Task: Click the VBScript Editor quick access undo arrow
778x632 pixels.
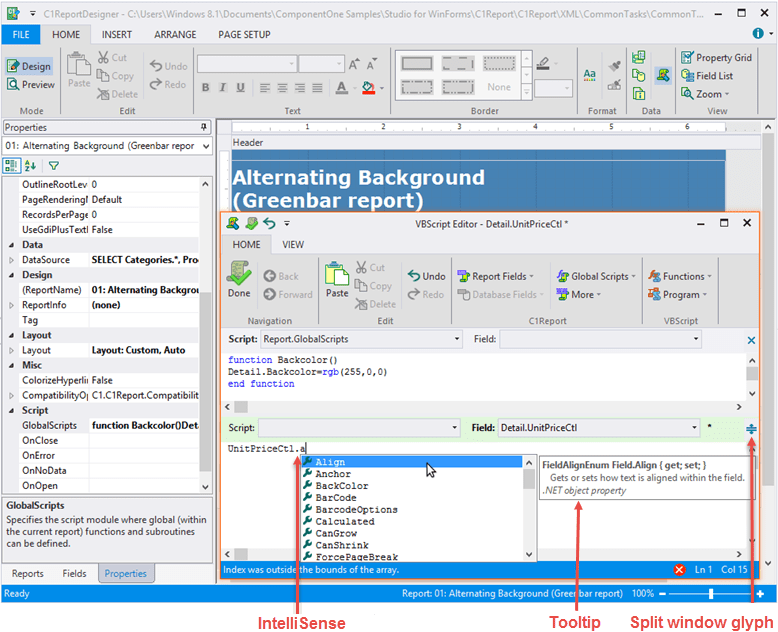Action: tap(269, 224)
